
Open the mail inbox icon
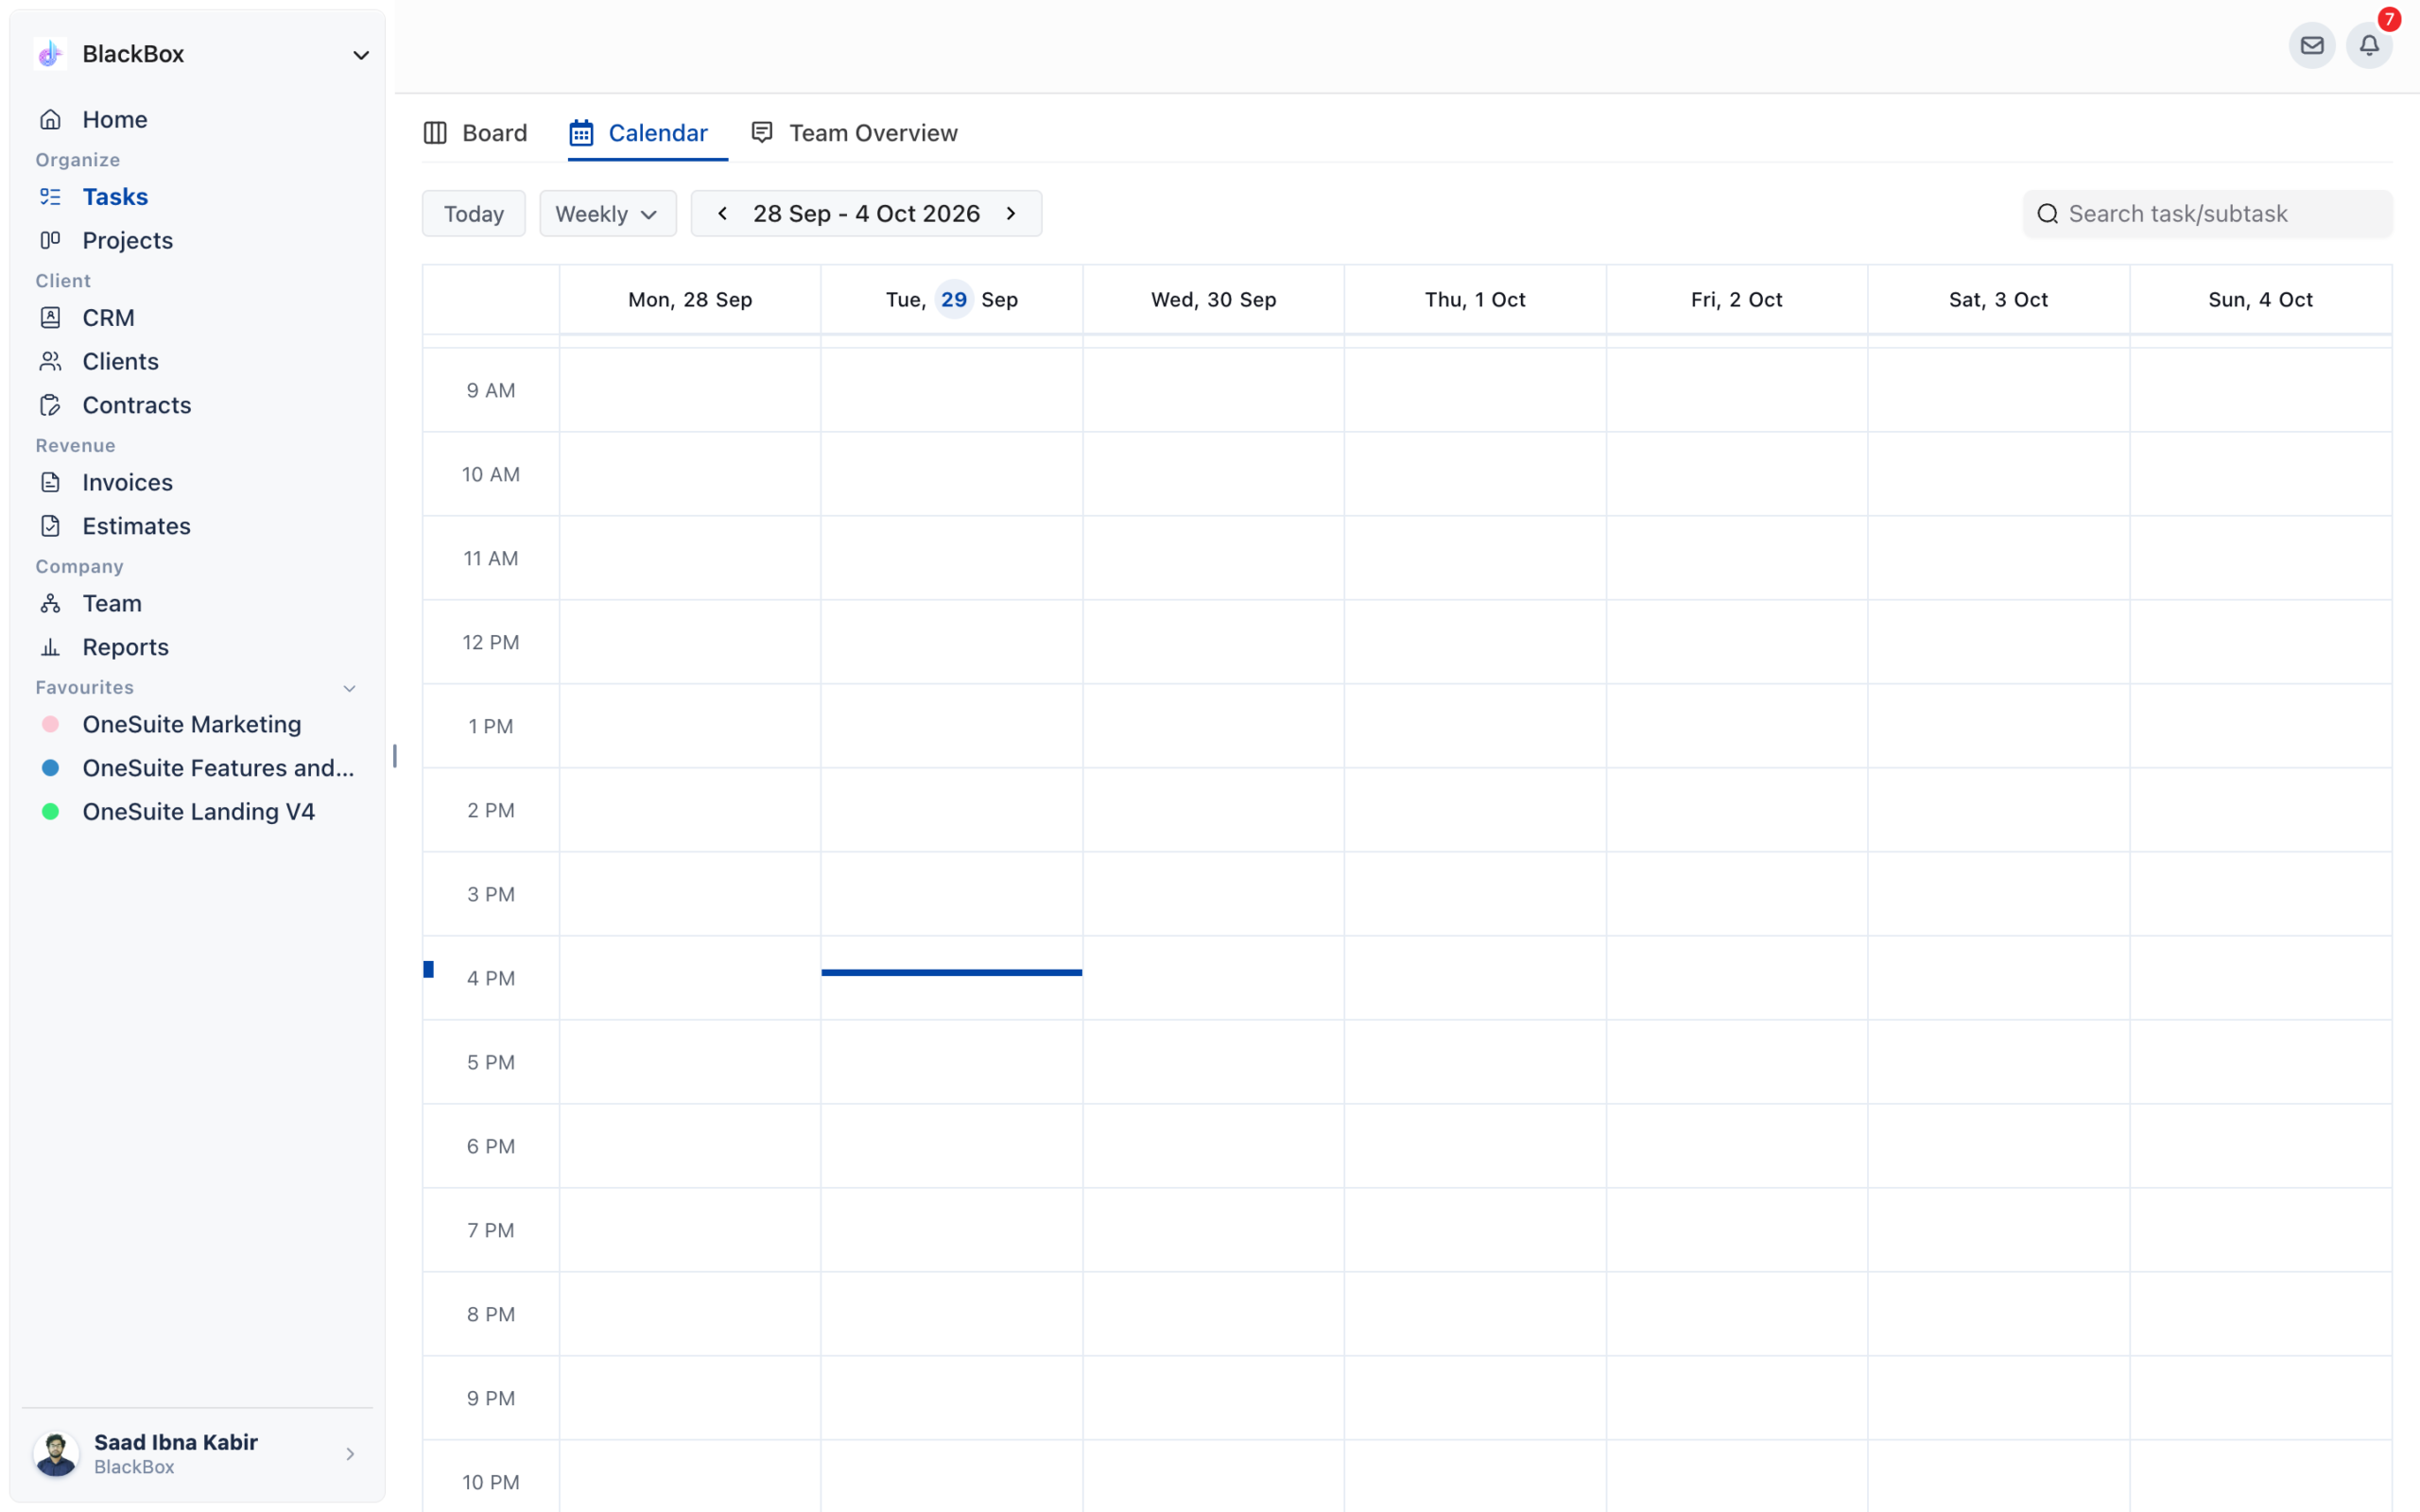(2311, 45)
